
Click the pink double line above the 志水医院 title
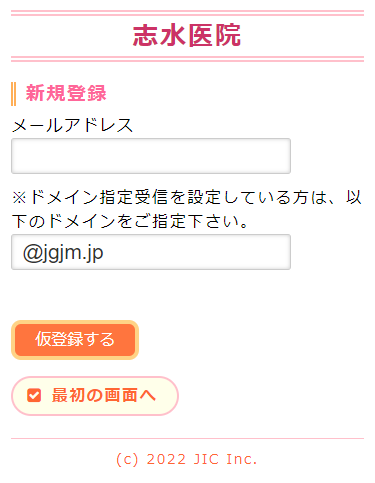pos(187,13)
